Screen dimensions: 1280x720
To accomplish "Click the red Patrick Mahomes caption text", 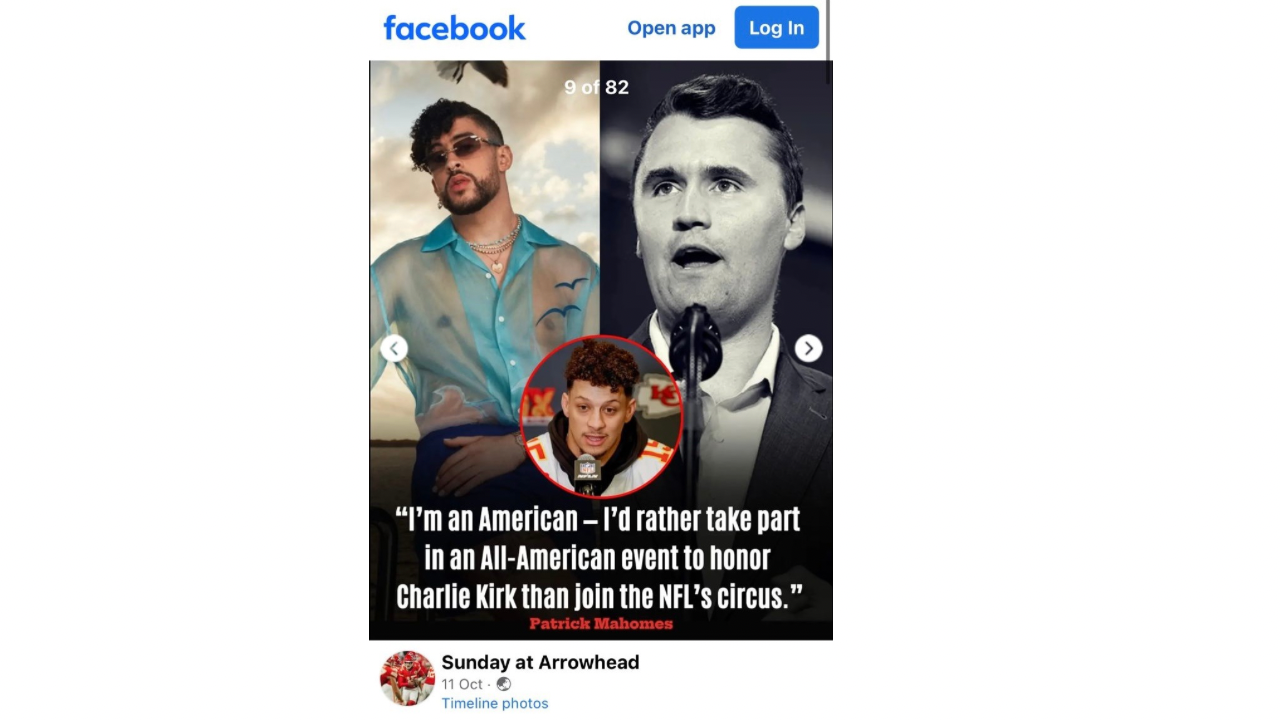I will [601, 623].
